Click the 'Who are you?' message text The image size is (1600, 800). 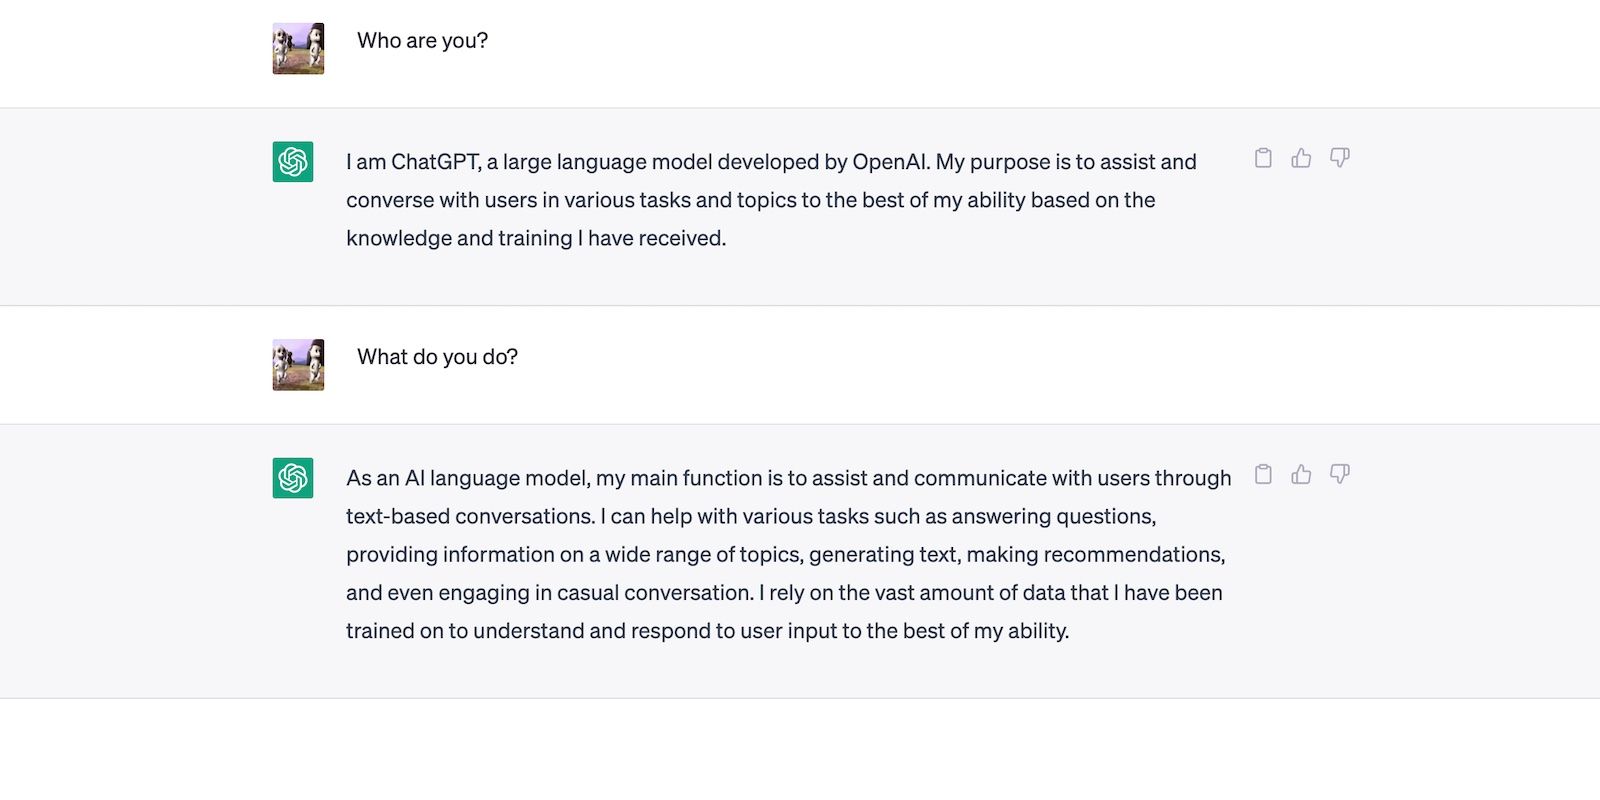coord(422,41)
